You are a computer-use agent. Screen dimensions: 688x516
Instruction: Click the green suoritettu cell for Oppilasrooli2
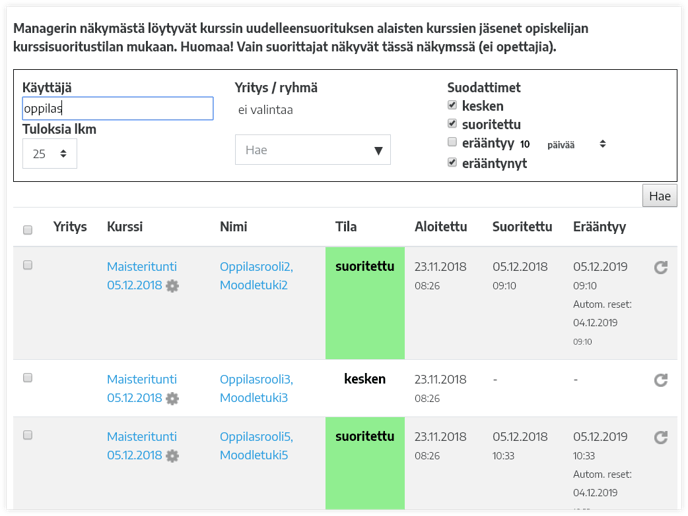(x=365, y=303)
